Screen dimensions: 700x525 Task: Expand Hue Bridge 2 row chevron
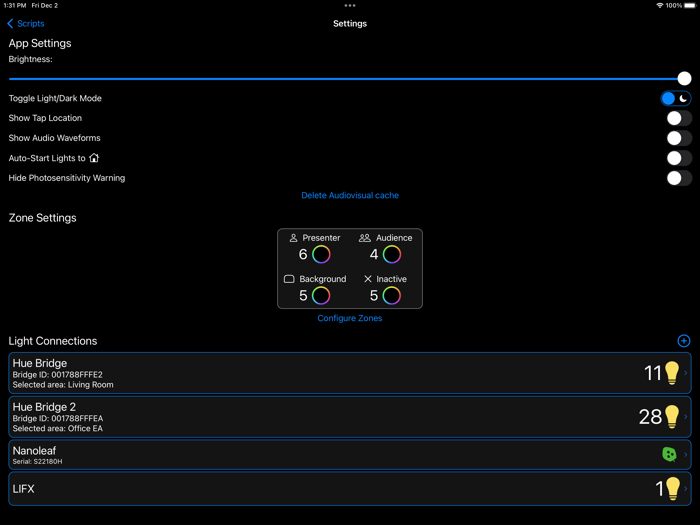pos(686,417)
